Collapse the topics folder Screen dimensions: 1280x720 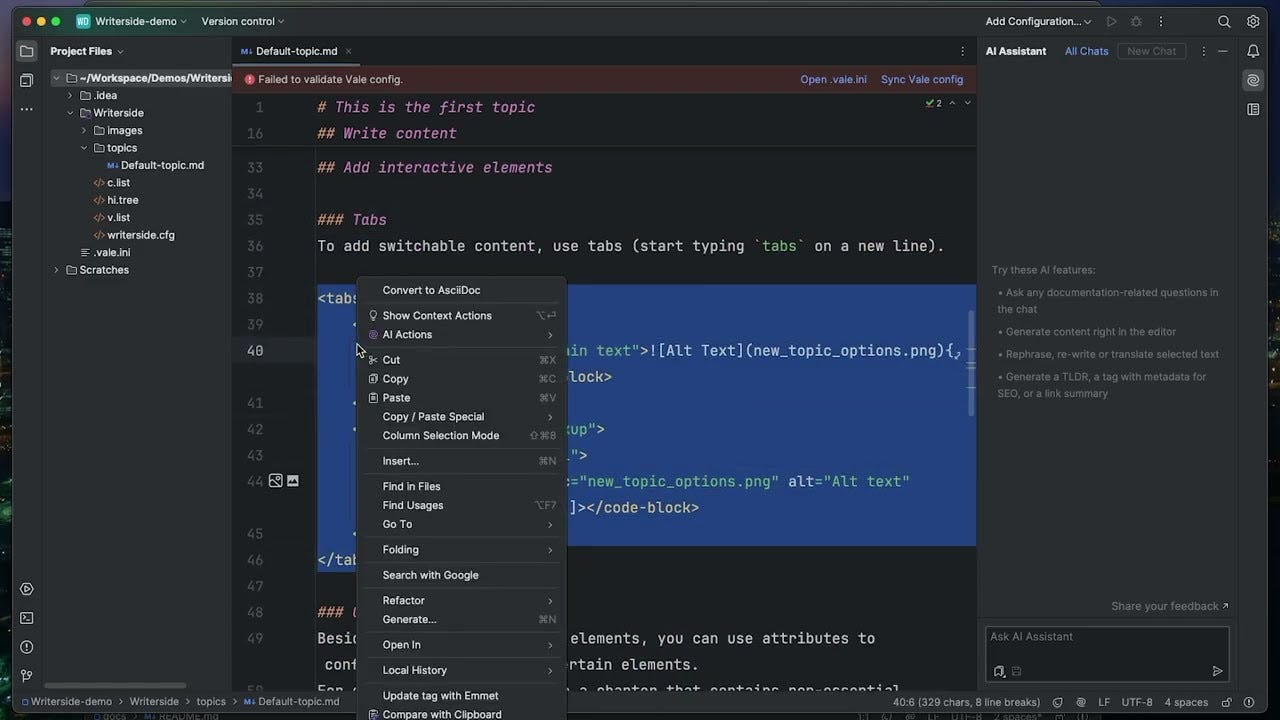[85, 148]
